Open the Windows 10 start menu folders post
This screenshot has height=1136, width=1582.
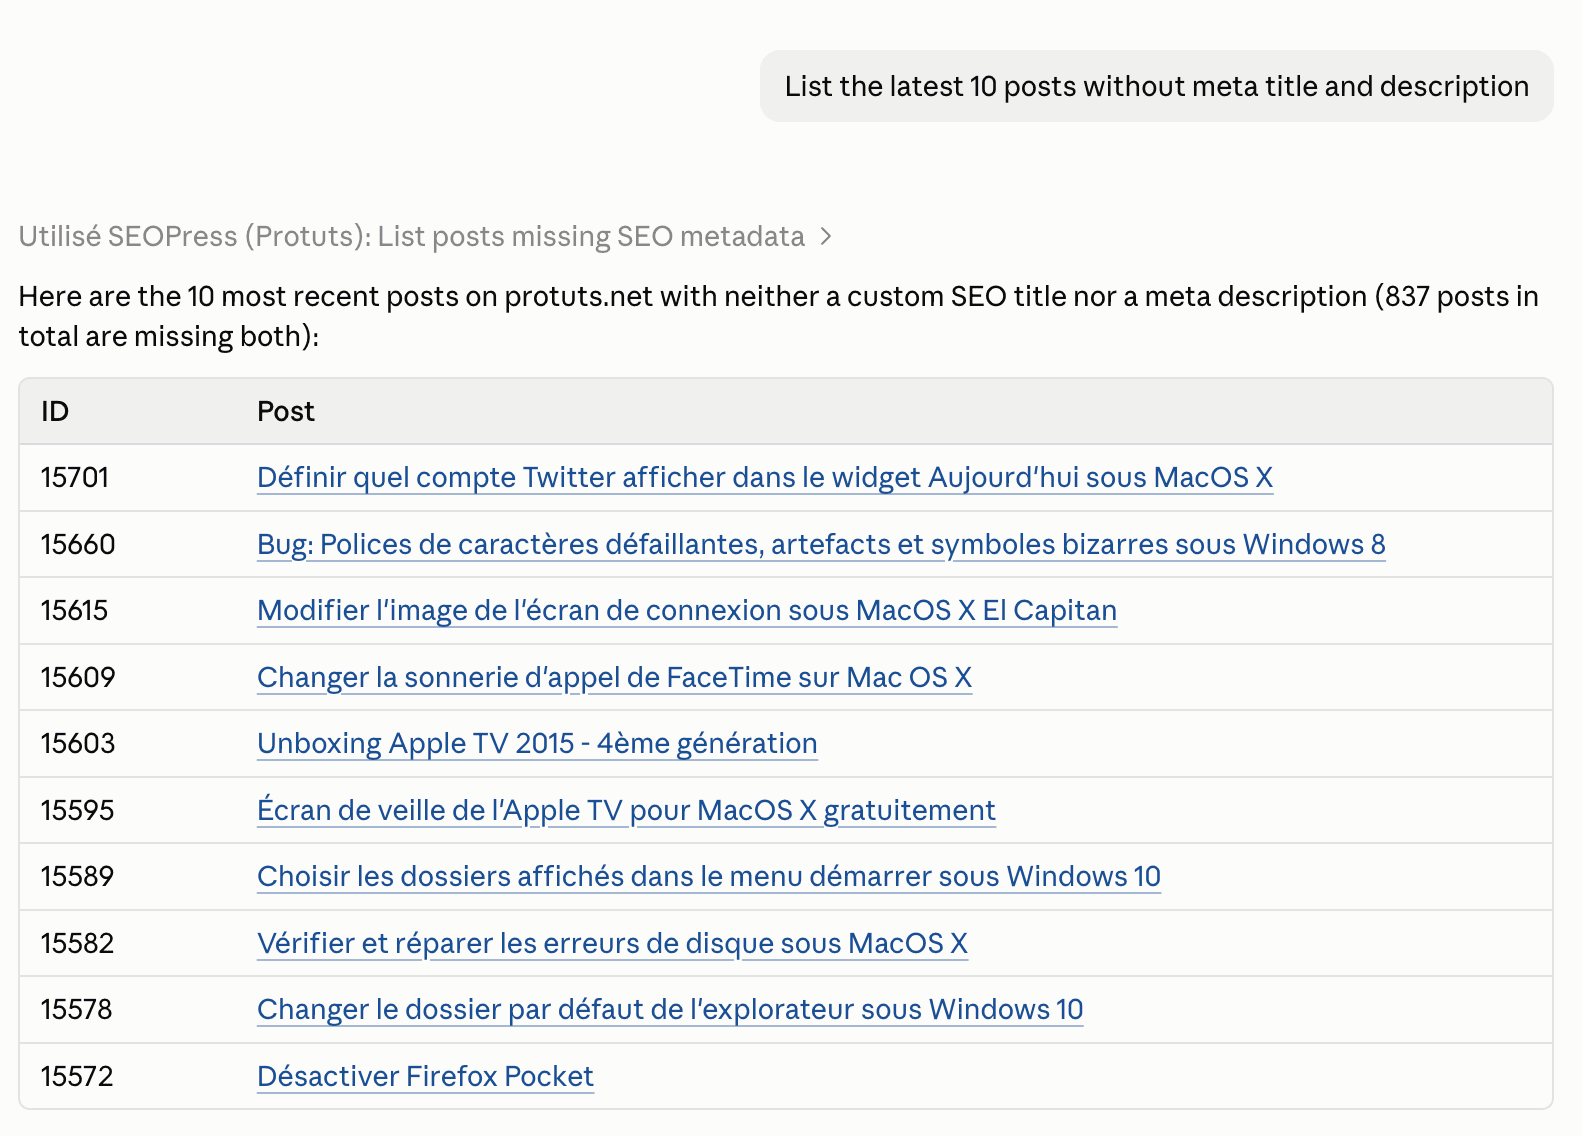tap(709, 877)
